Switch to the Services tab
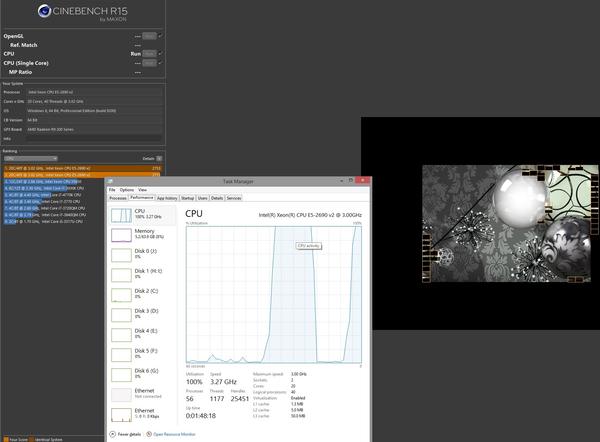The width and height of the screenshot is (600, 442). [234, 198]
